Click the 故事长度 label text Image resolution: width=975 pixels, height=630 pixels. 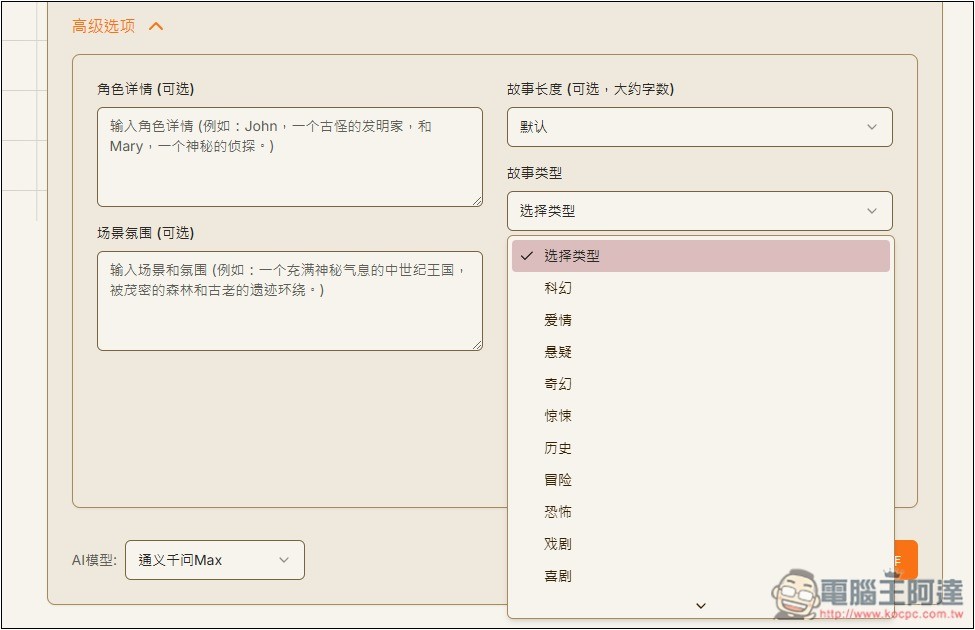(x=590, y=89)
